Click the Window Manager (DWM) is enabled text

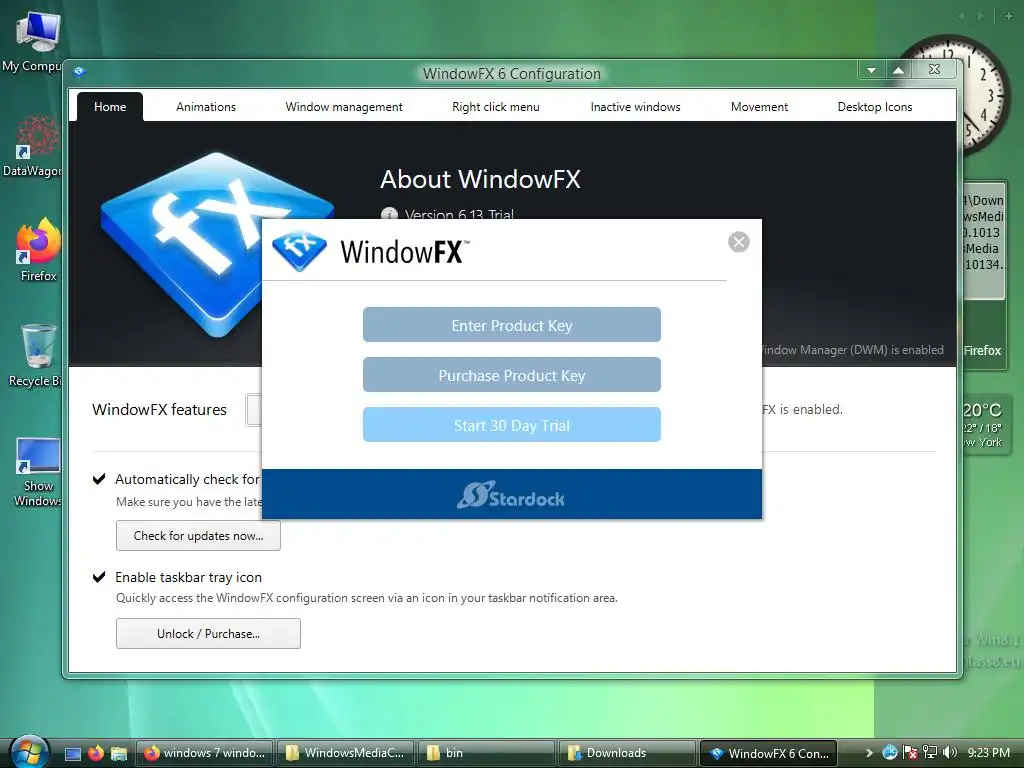coord(853,350)
